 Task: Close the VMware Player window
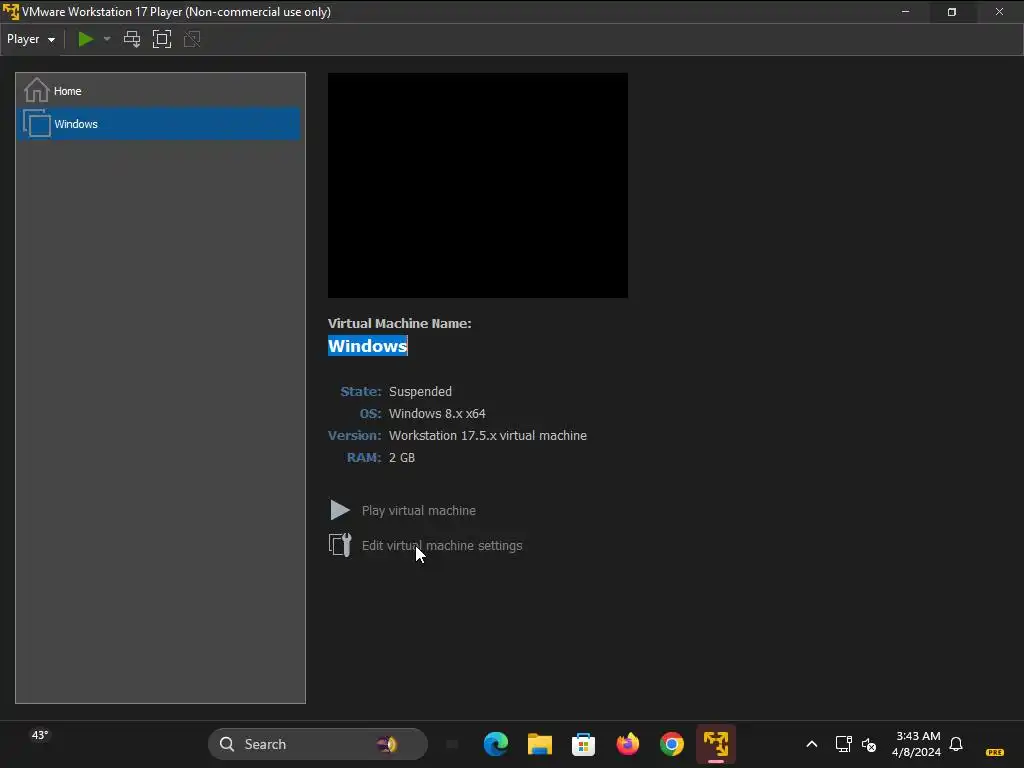(x=999, y=12)
